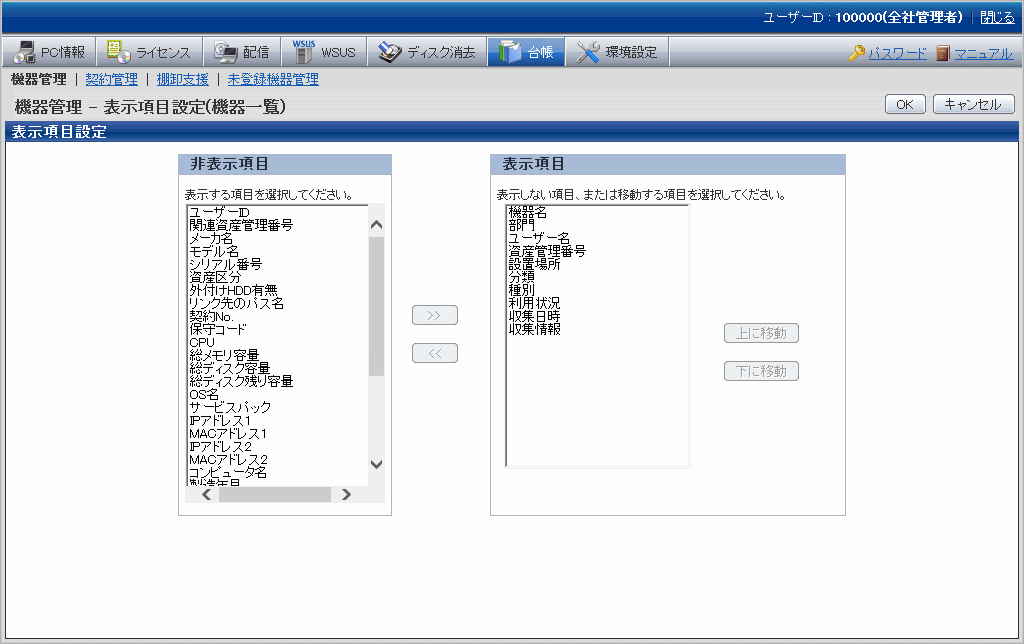Select 総メモリ容量 in hidden items list
Image resolution: width=1024 pixels, height=644 pixels.
coord(278,355)
